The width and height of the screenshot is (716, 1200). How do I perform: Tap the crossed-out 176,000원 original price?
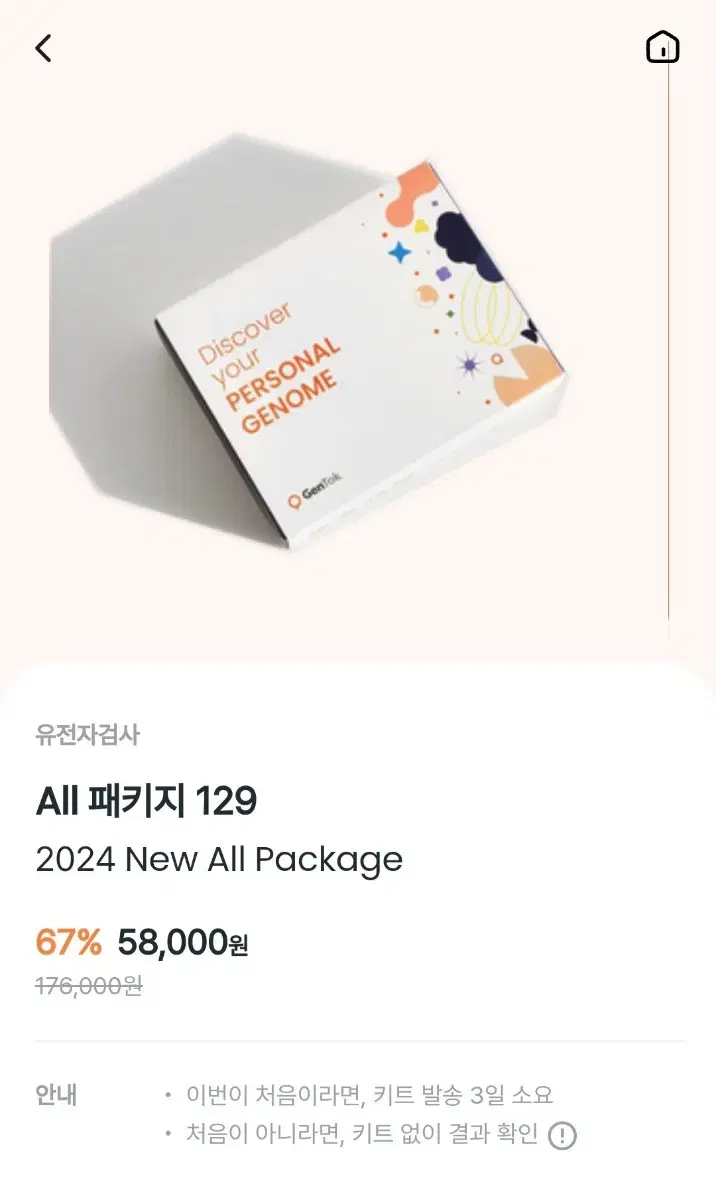click(89, 986)
